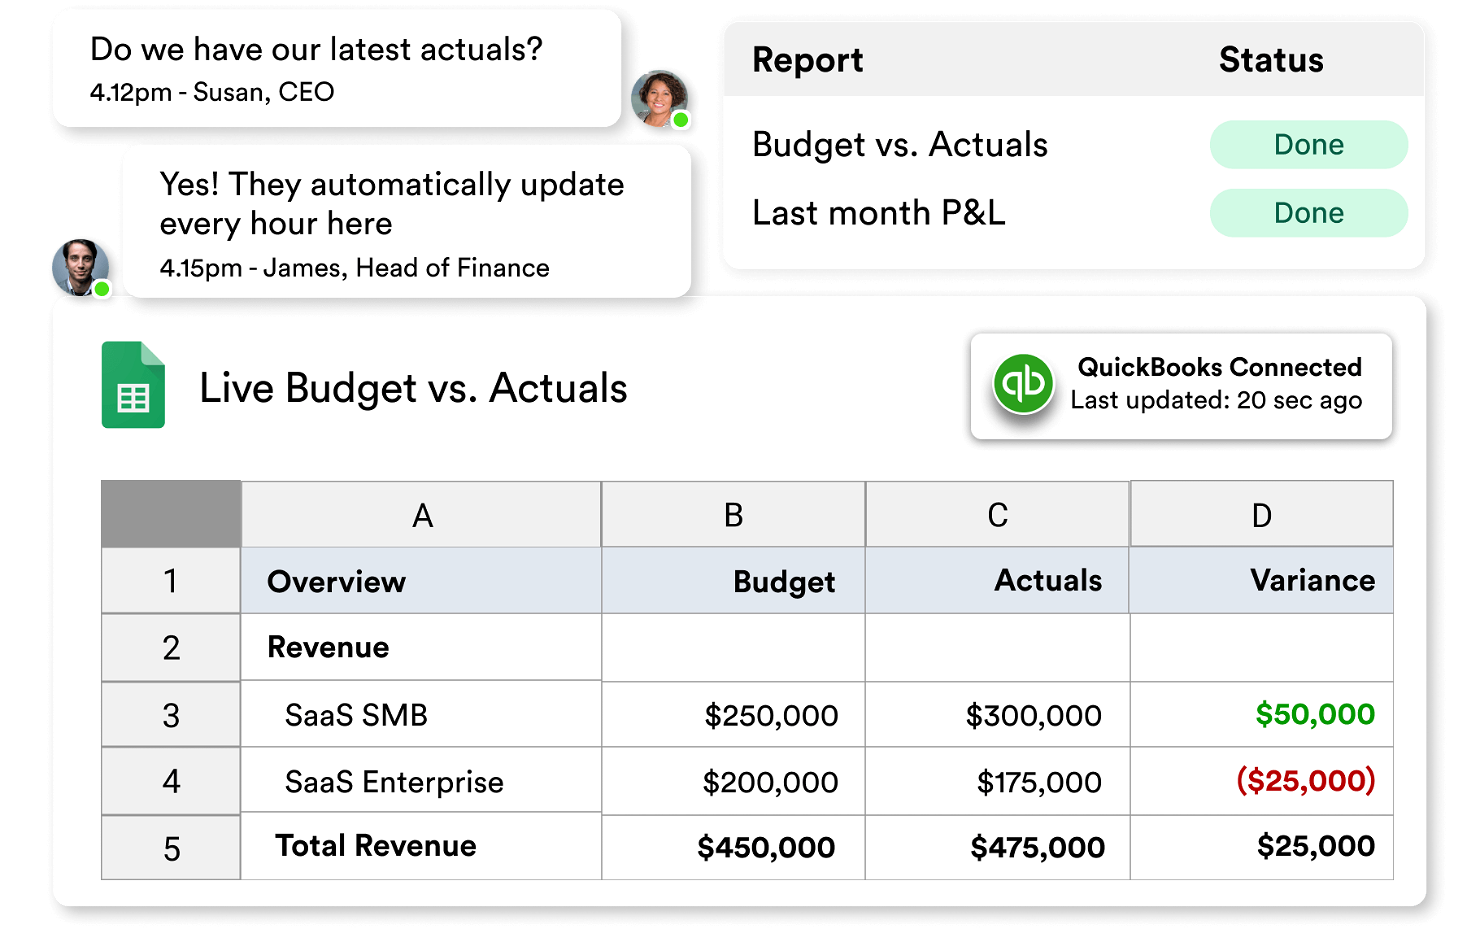1480x929 pixels.
Task: Click the Live Budget vs. Actuals title
Action: tap(413, 388)
